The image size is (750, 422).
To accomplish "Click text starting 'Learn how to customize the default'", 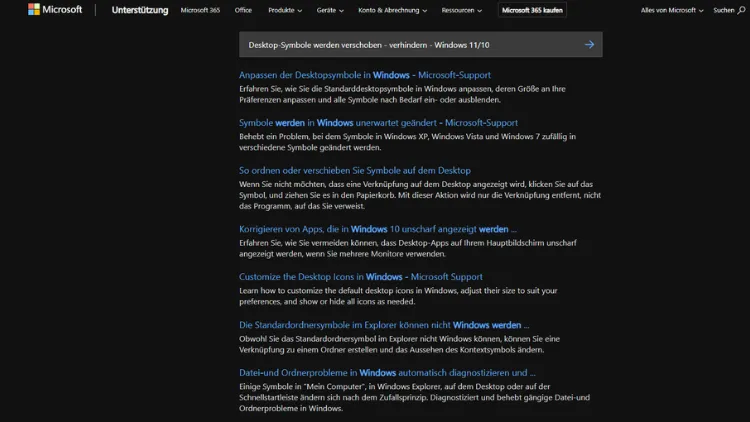I will pos(398,296).
